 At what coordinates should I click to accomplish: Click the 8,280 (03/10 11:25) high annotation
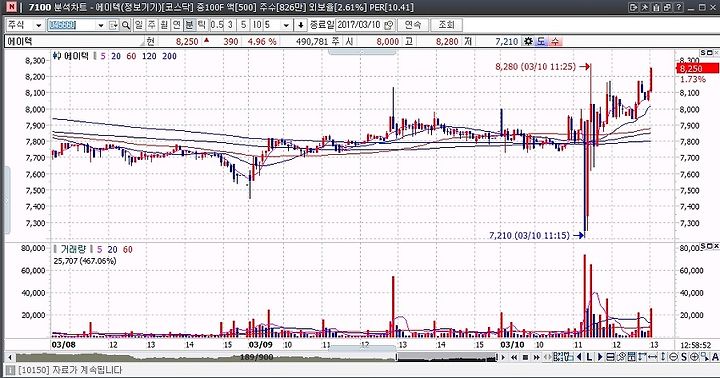pyautogui.click(x=535, y=67)
